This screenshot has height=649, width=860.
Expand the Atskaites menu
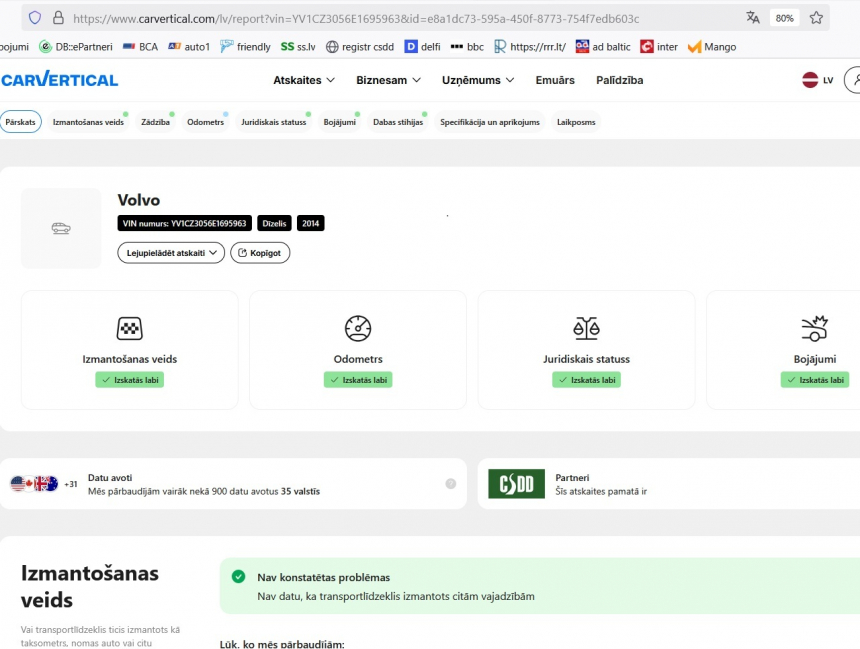(304, 80)
